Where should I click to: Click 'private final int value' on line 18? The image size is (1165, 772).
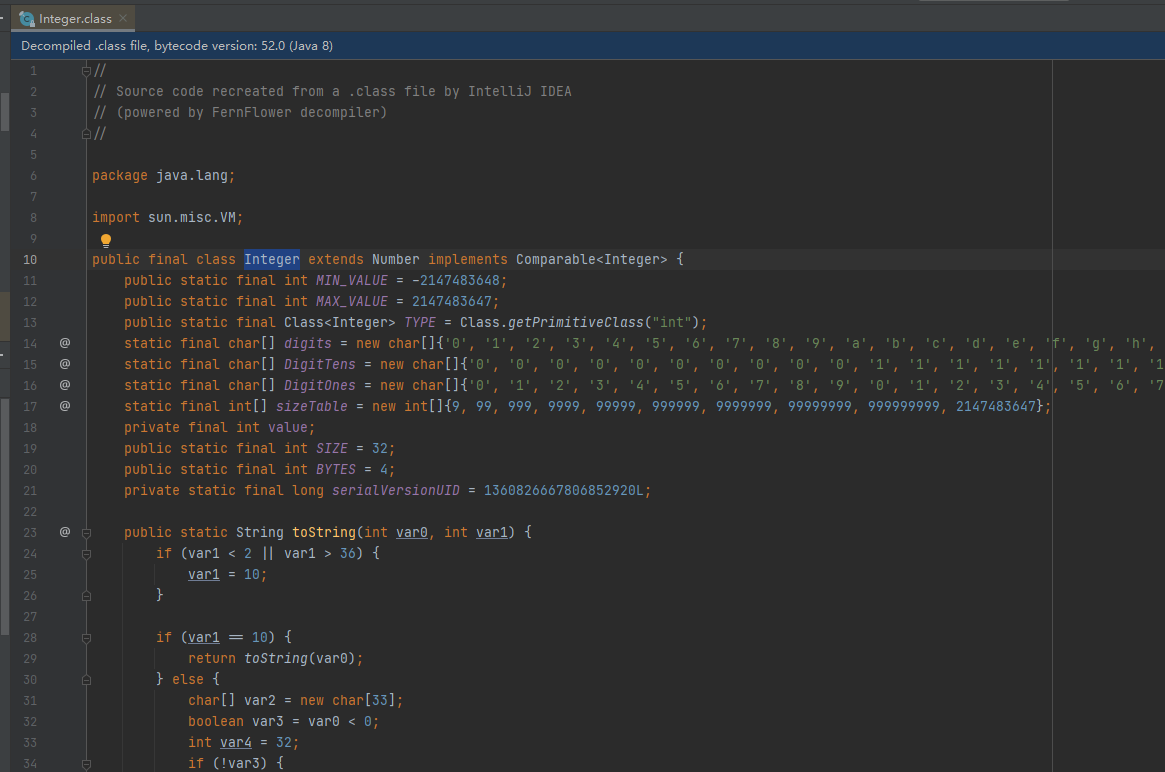(219, 427)
